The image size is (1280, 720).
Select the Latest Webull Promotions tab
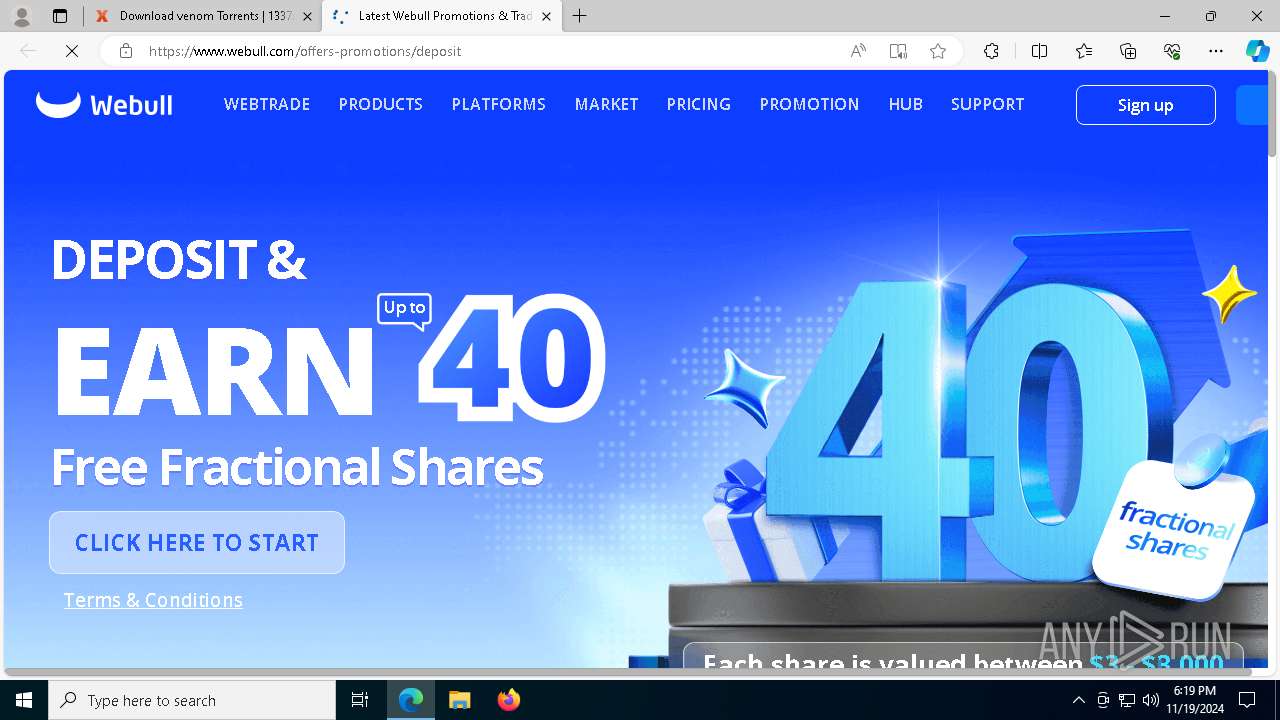441,16
